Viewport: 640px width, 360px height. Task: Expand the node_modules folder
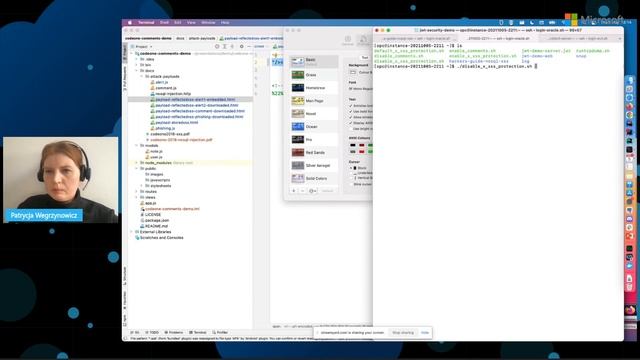coord(137,162)
